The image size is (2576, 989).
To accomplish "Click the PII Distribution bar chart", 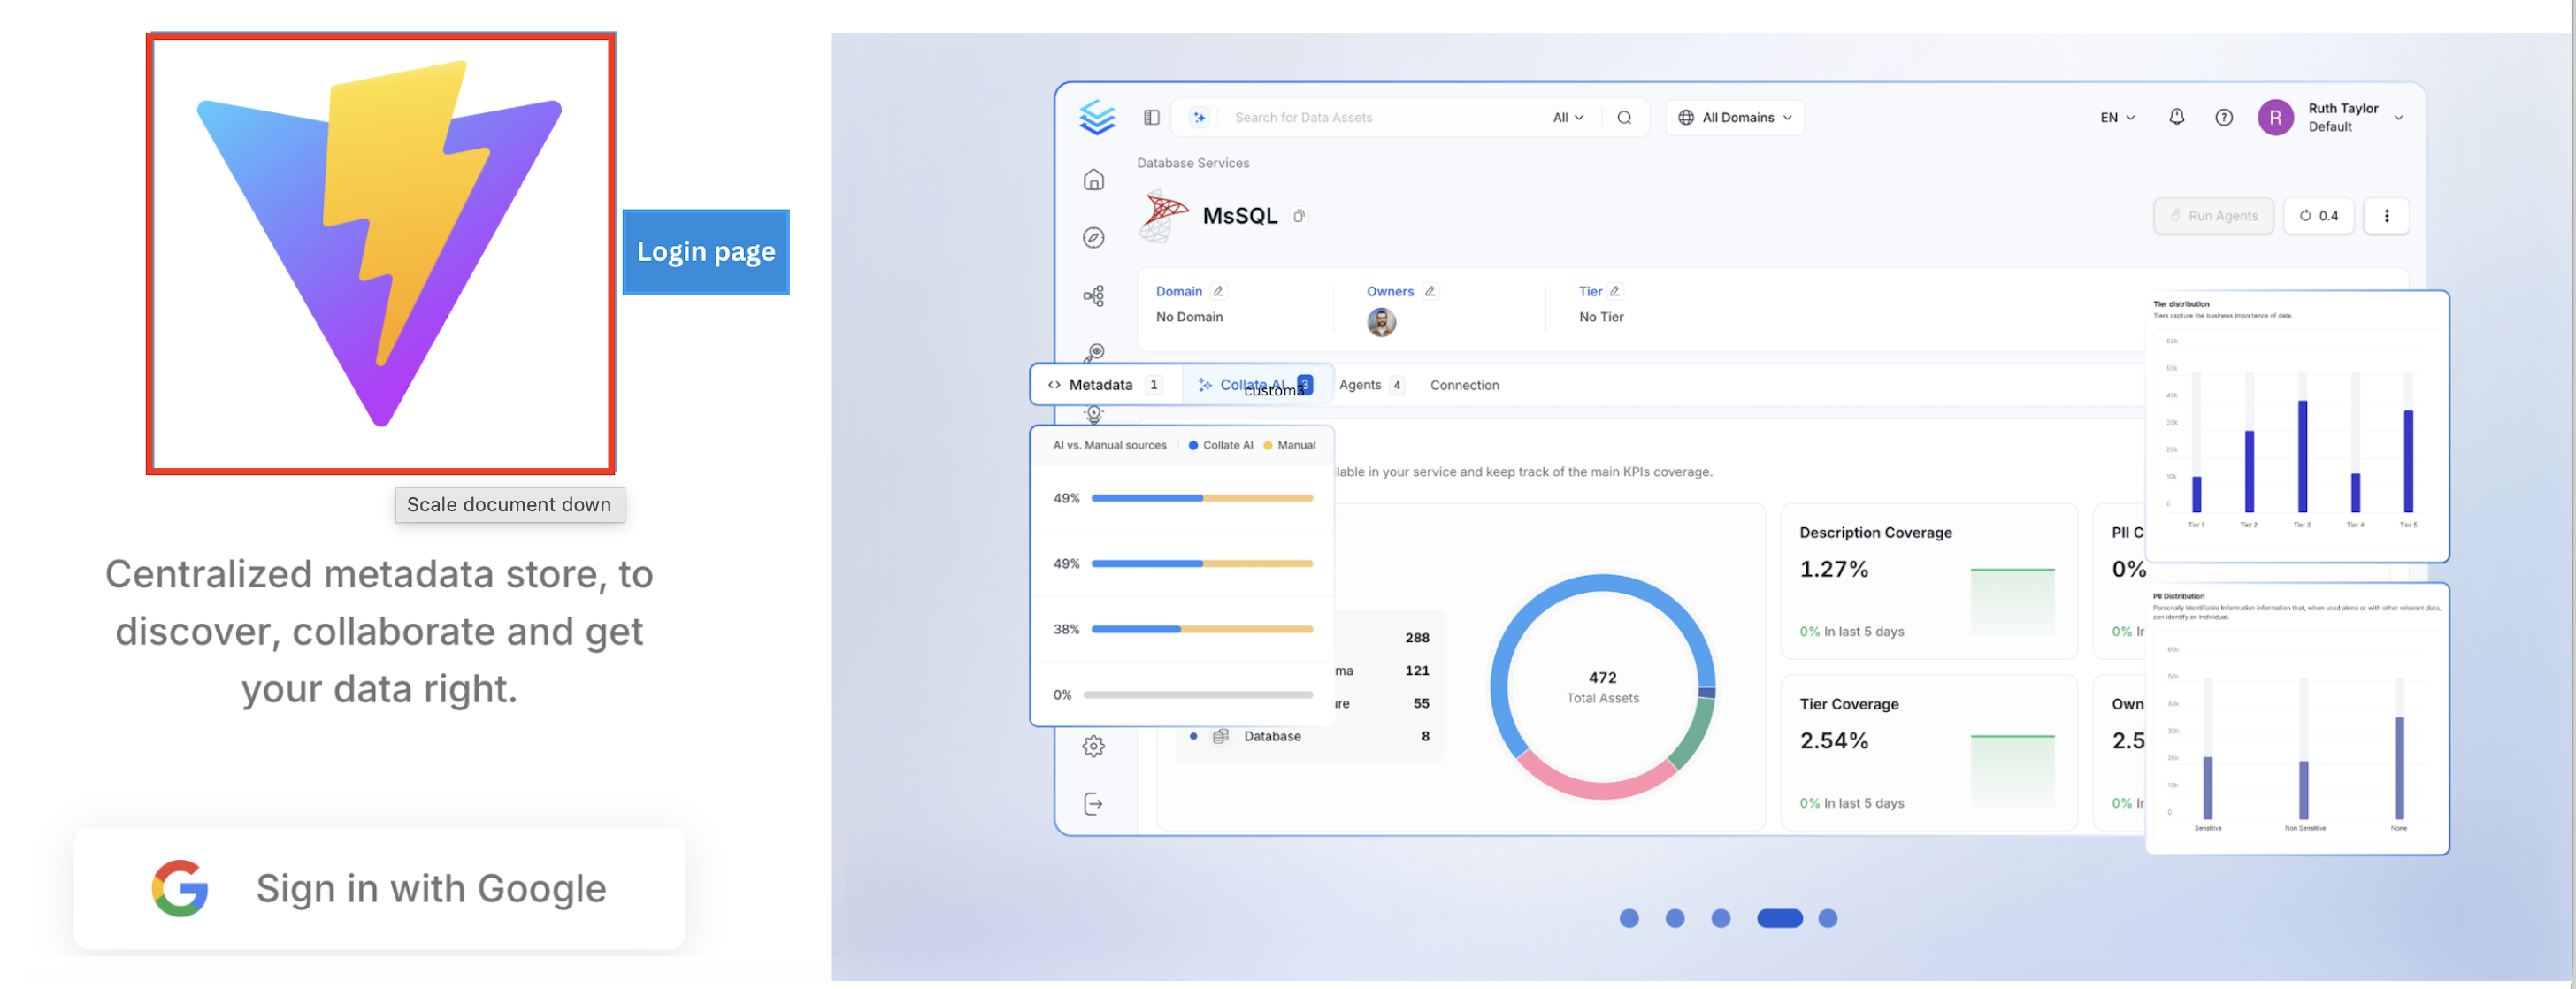I will 2297,718.
